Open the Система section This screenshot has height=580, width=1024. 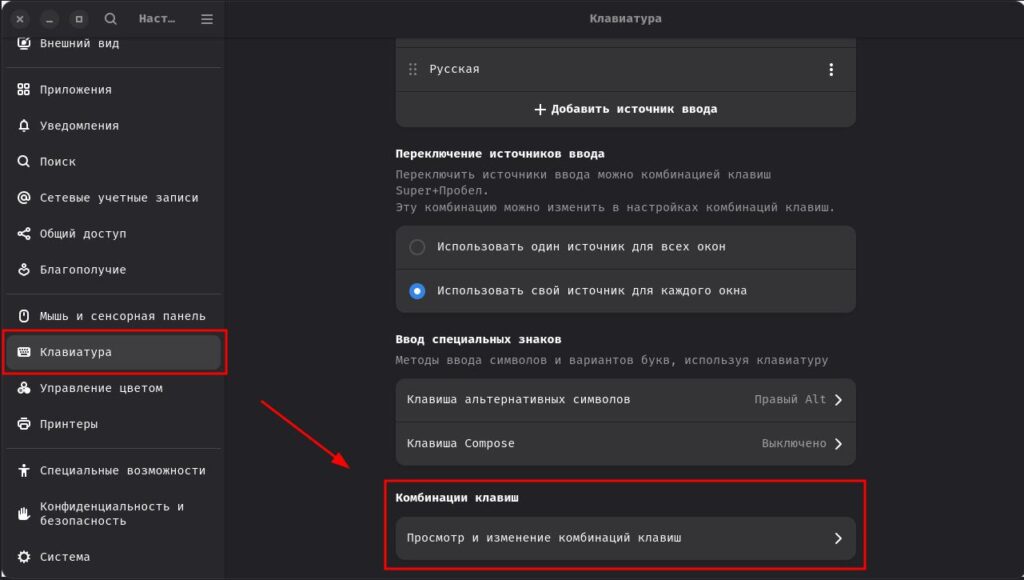114,556
